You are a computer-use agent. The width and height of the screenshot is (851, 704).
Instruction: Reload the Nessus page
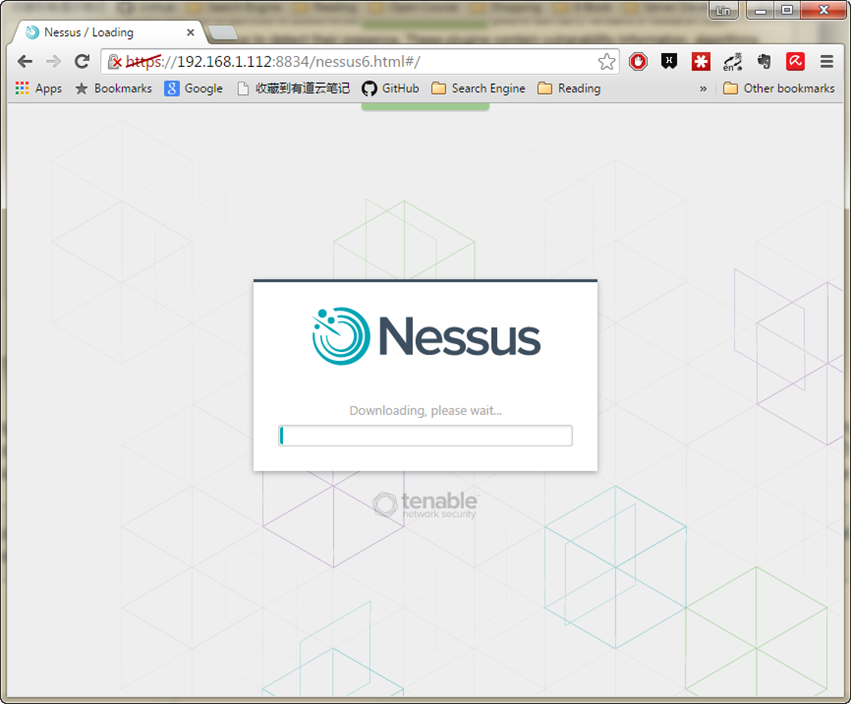tap(82, 61)
